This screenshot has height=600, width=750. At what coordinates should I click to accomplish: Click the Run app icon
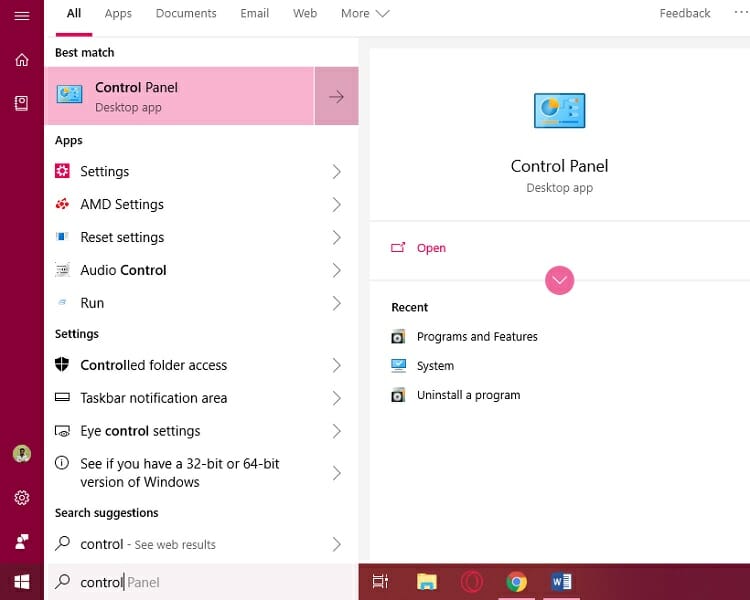pyautogui.click(x=62, y=302)
